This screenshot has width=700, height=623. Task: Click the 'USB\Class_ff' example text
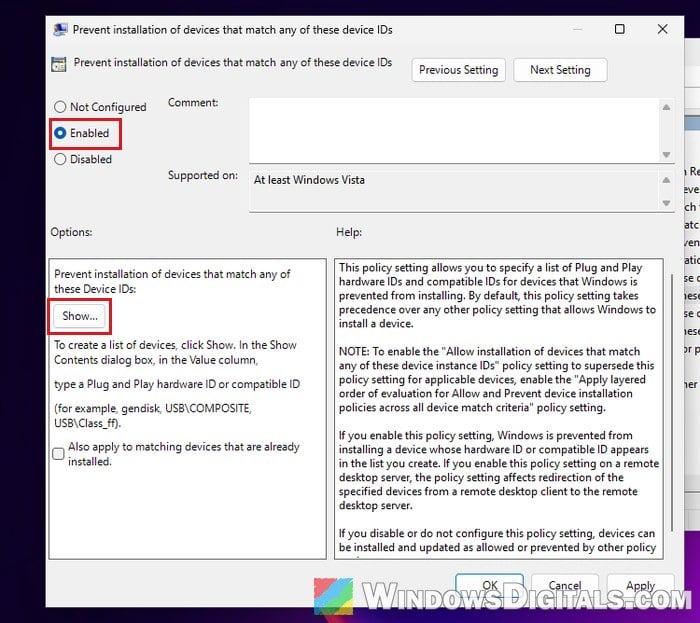[x=87, y=423]
